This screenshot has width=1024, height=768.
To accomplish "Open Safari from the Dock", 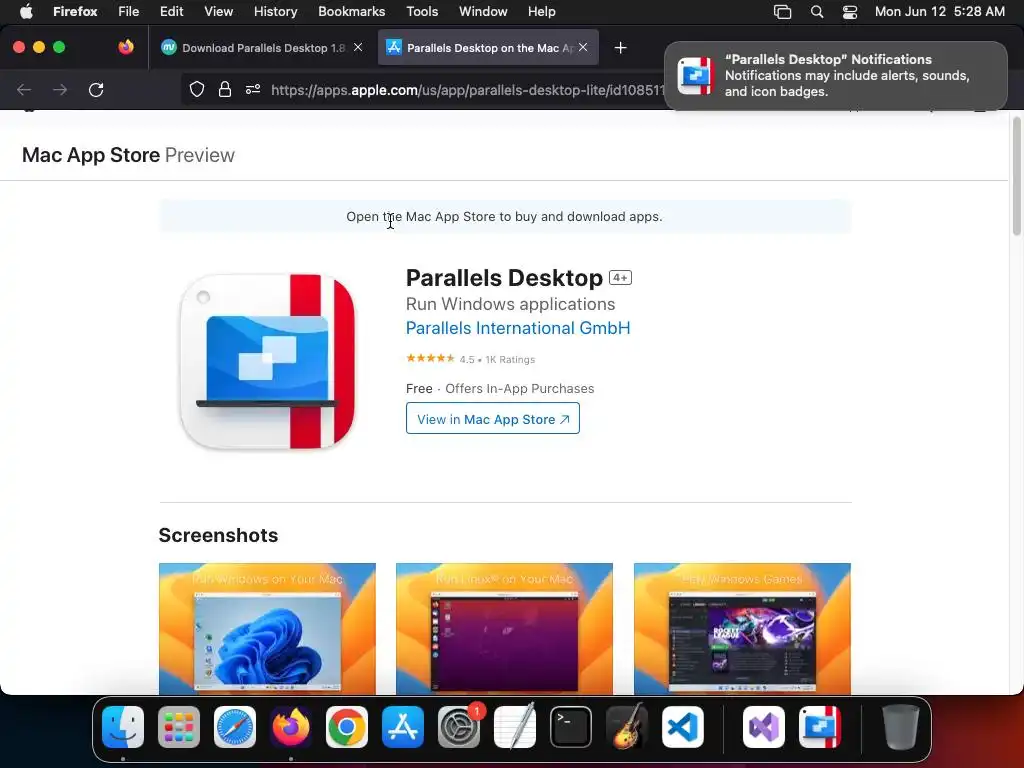I will pyautogui.click(x=234, y=727).
